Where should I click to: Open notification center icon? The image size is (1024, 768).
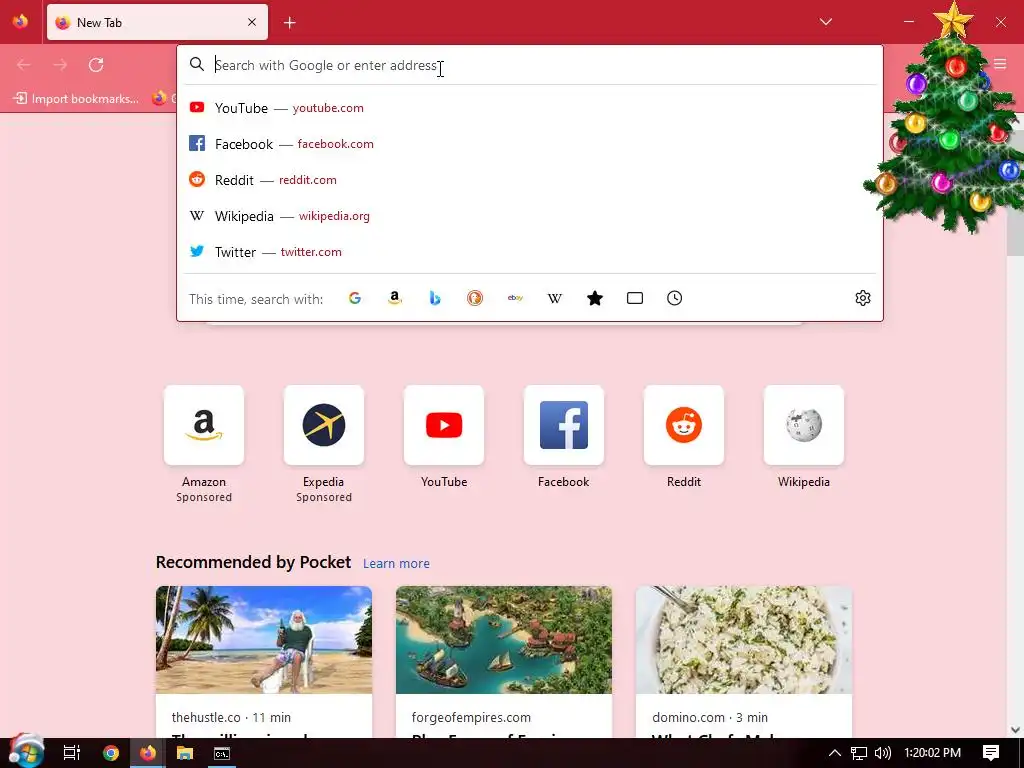tap(991, 753)
